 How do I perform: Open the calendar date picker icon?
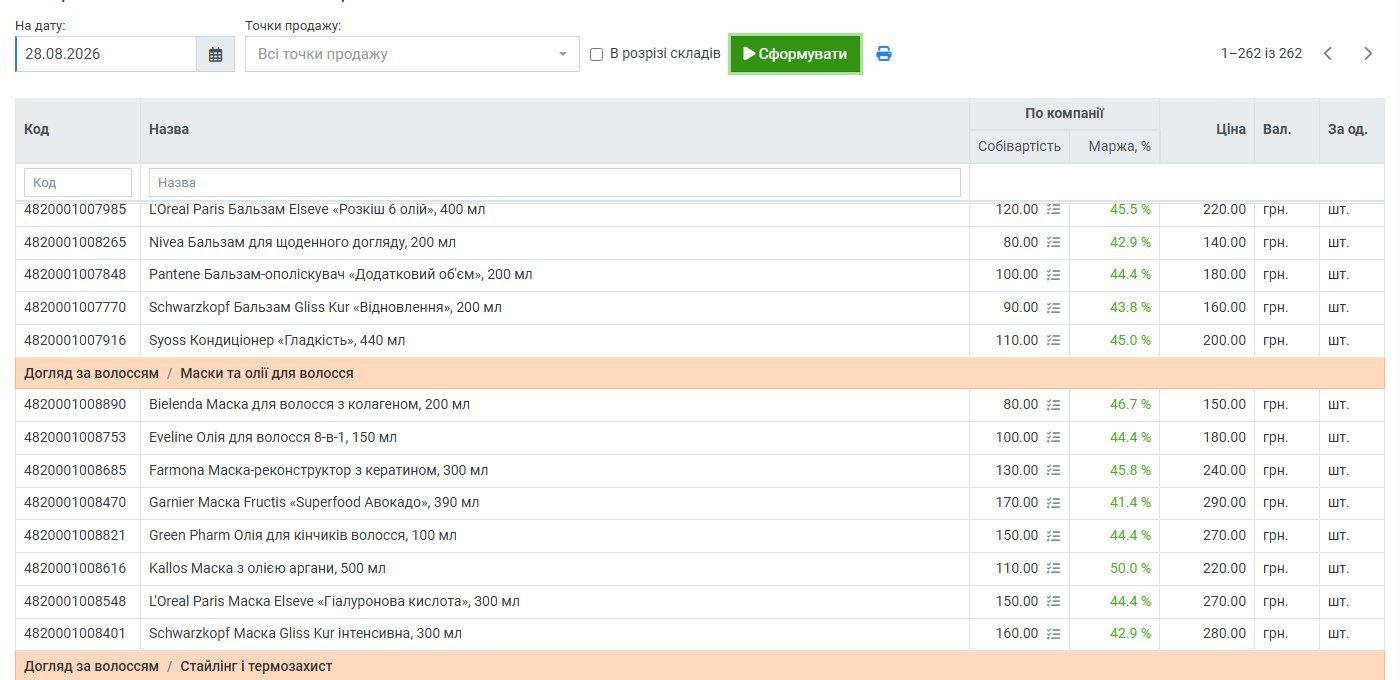coord(215,54)
